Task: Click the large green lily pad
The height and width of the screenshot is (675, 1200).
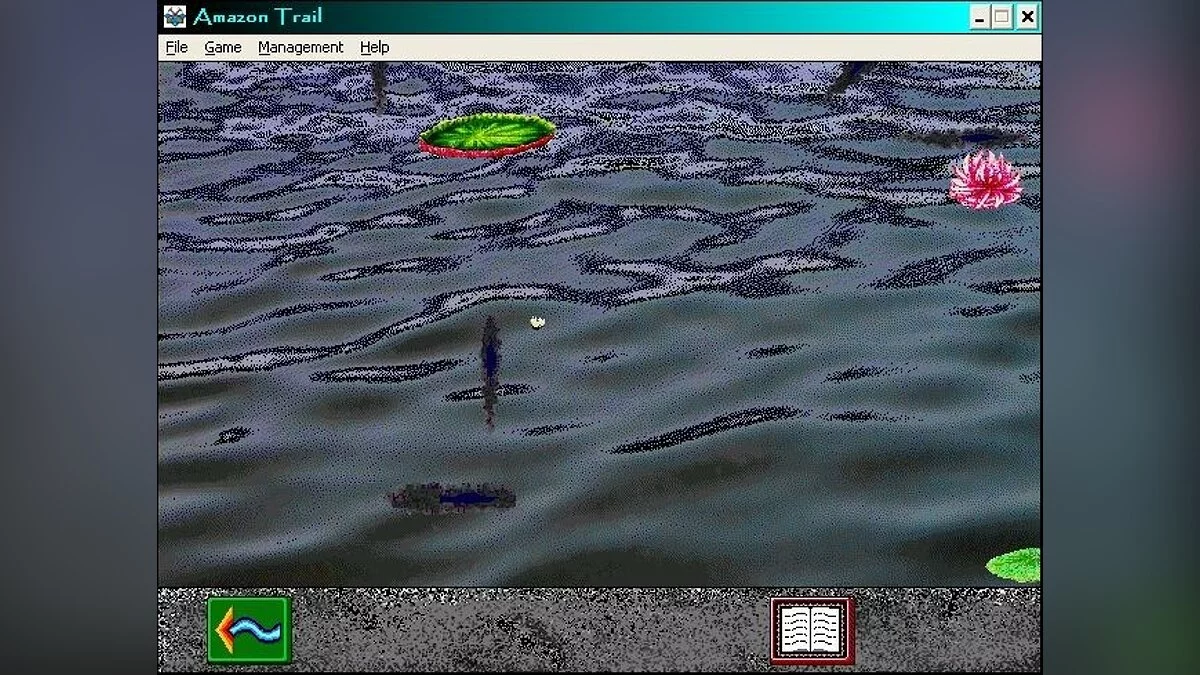Action: 487,134
